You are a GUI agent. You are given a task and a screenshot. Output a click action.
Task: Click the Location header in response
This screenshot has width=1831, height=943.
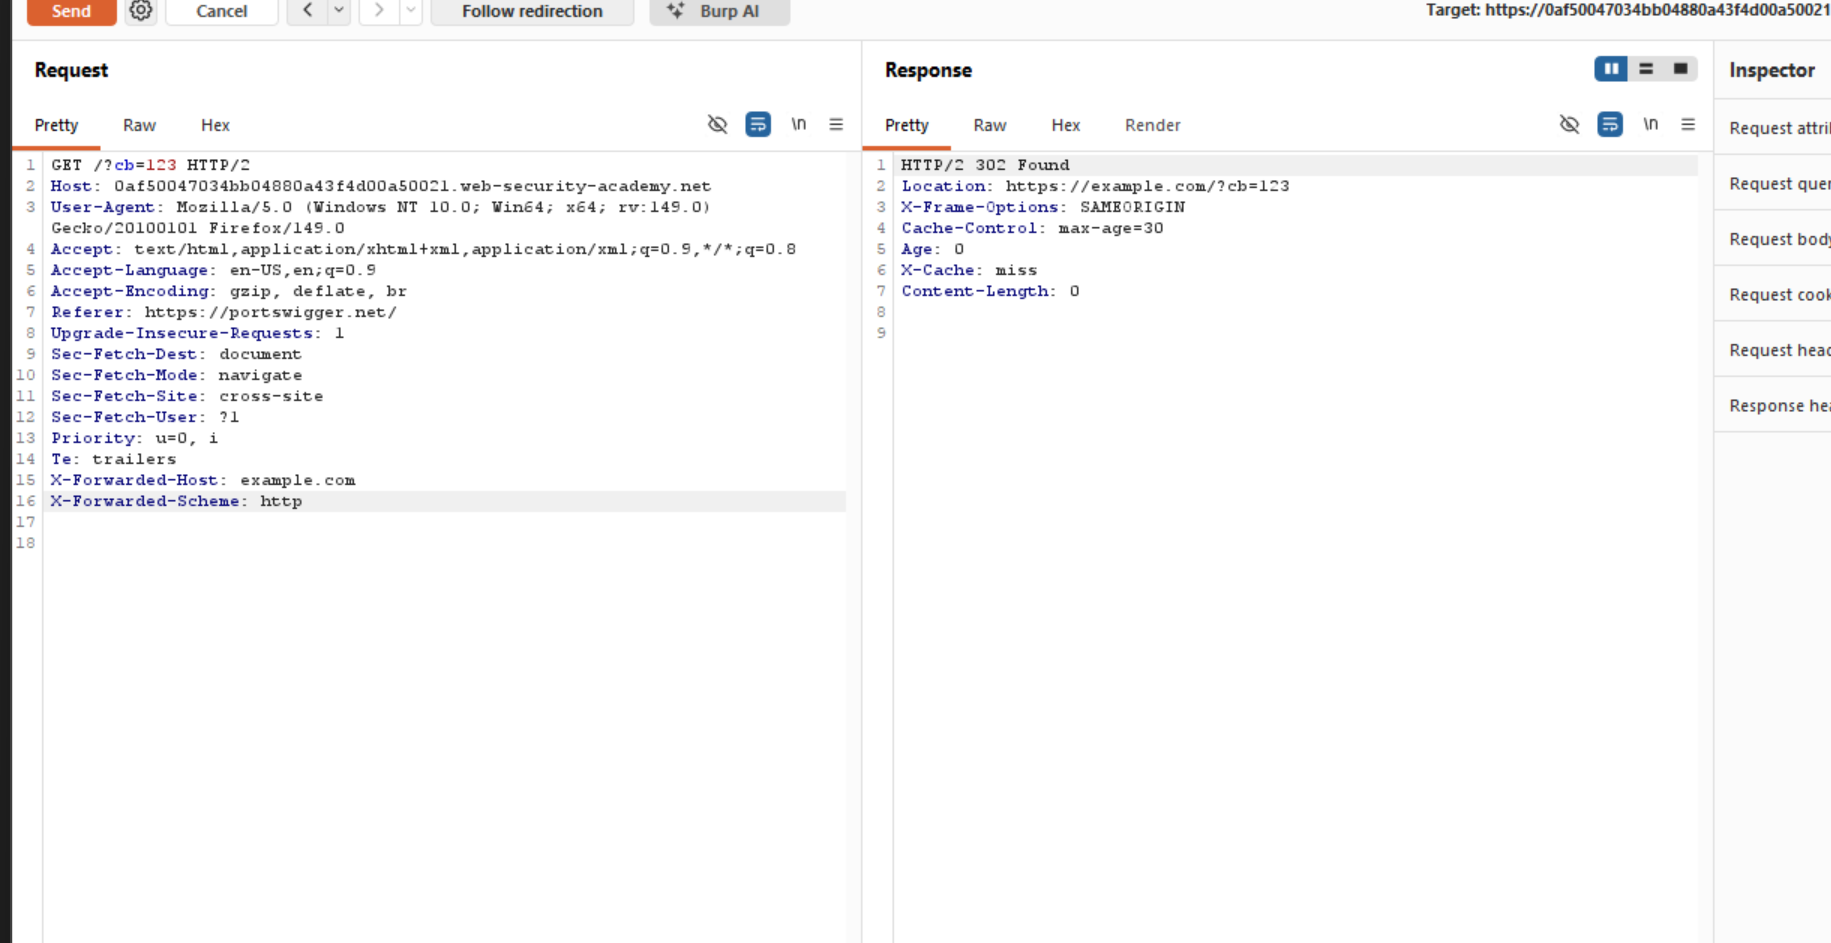pyautogui.click(x=1095, y=186)
